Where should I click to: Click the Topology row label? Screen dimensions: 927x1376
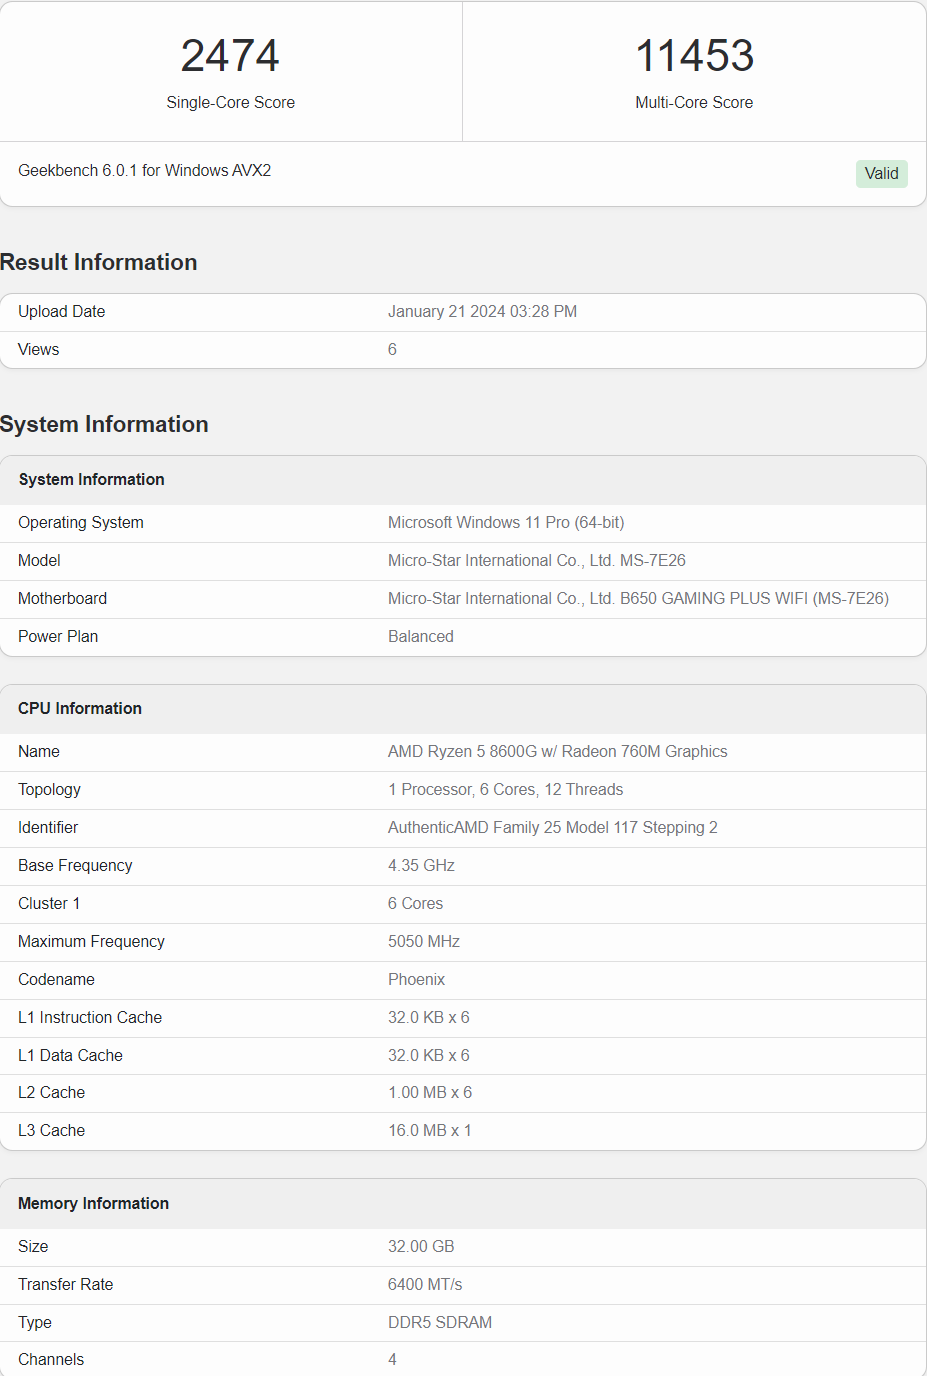coord(50,790)
